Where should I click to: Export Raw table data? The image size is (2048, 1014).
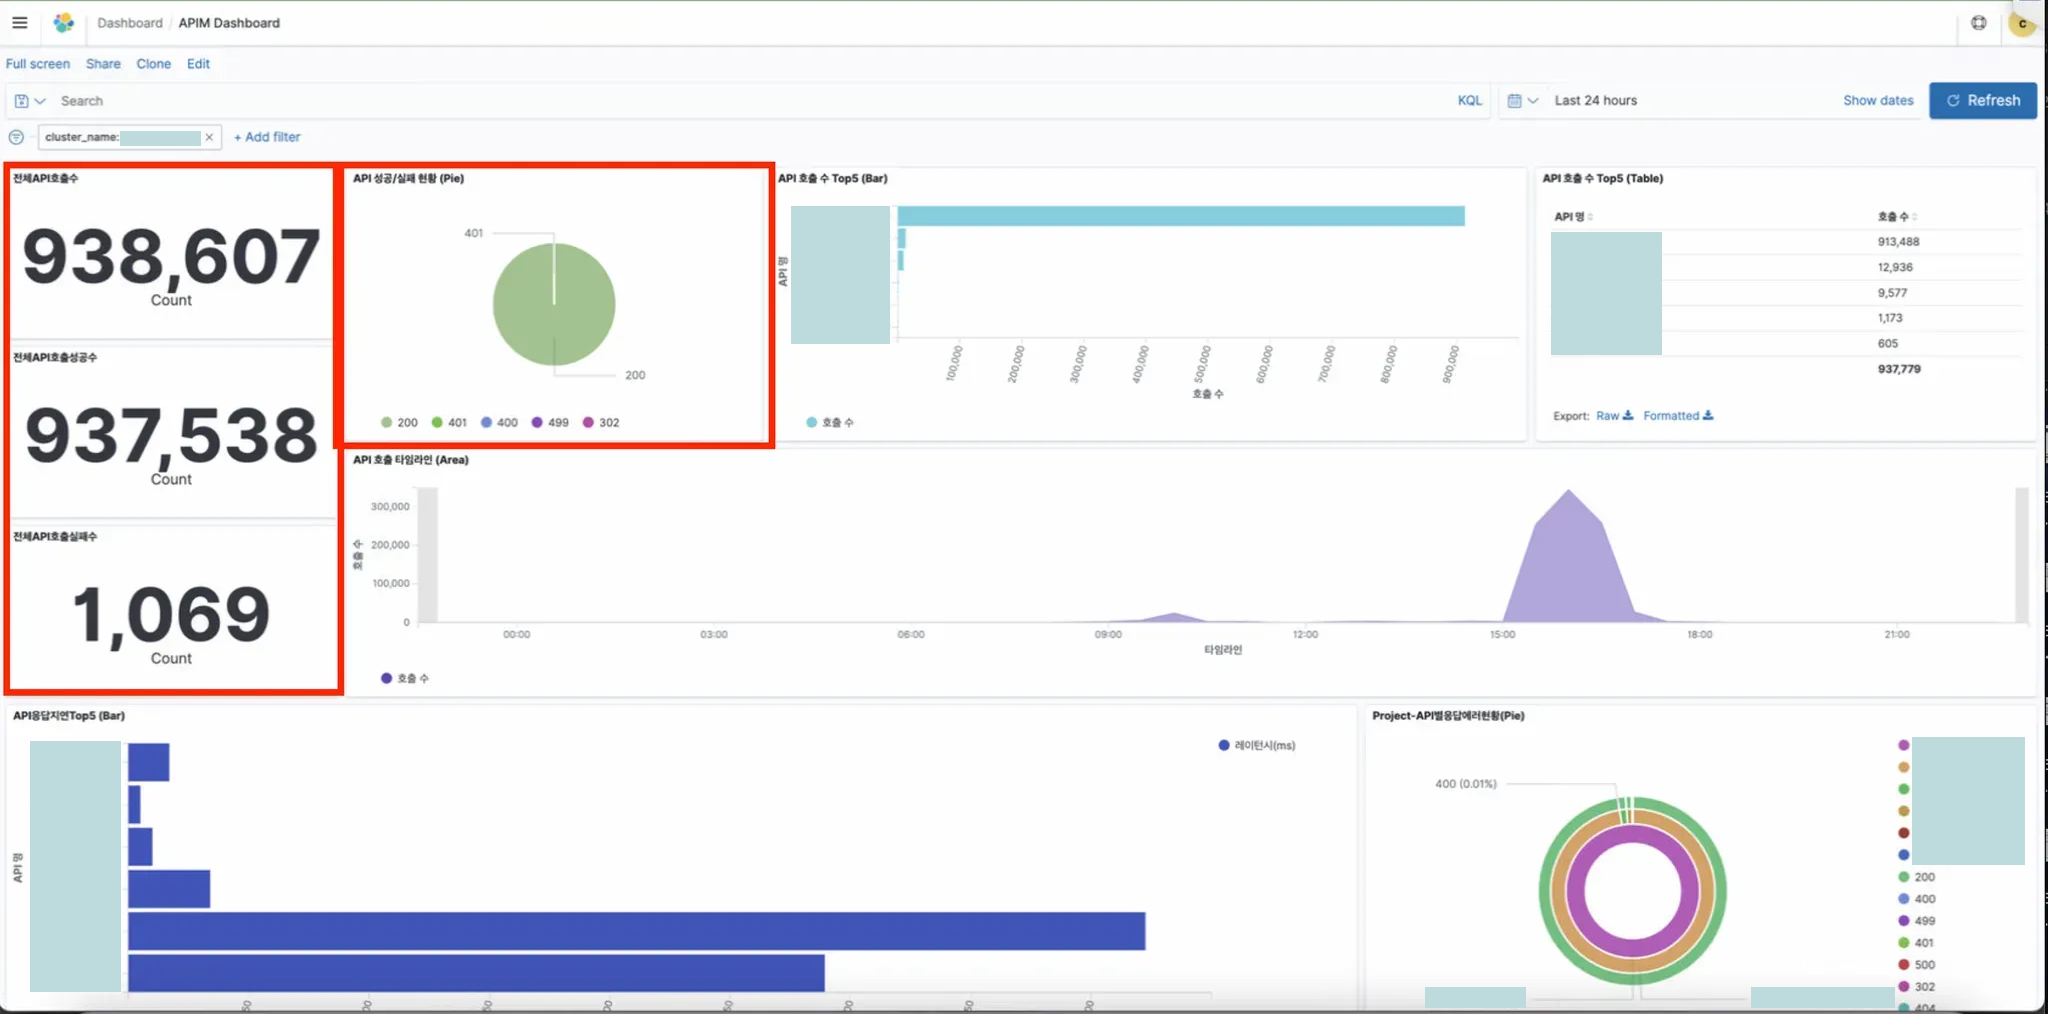(x=1614, y=416)
